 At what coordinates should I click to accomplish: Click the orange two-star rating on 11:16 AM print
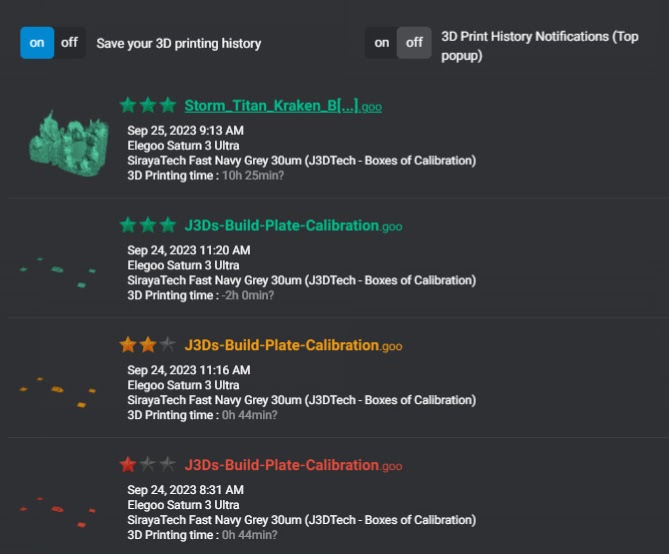point(148,345)
